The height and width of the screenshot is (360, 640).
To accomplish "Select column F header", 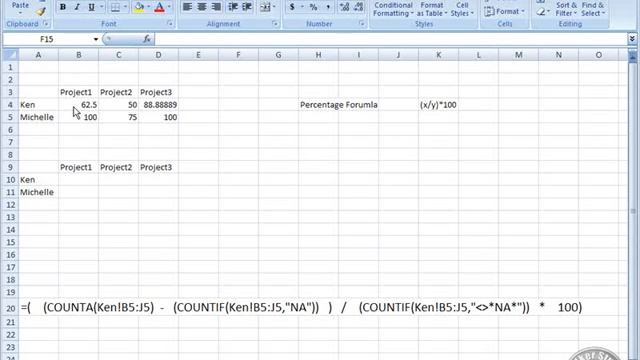I will (x=238, y=55).
